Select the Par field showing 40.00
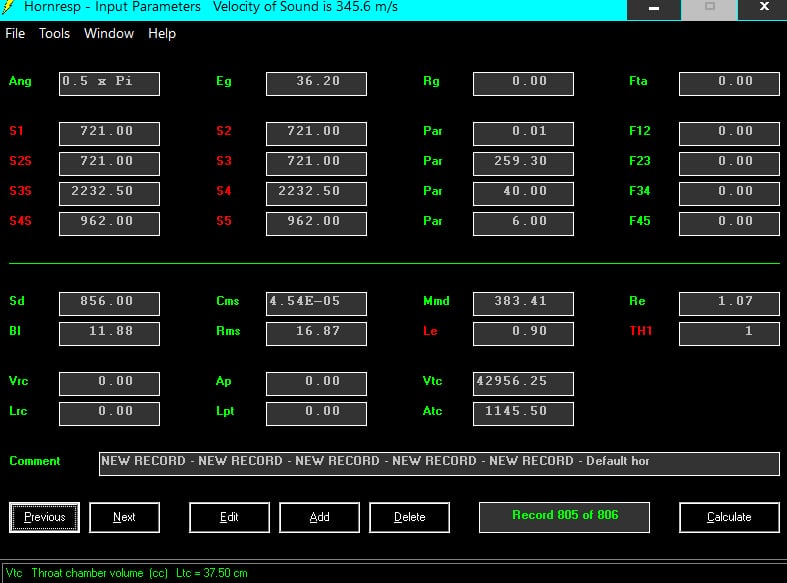 point(523,194)
